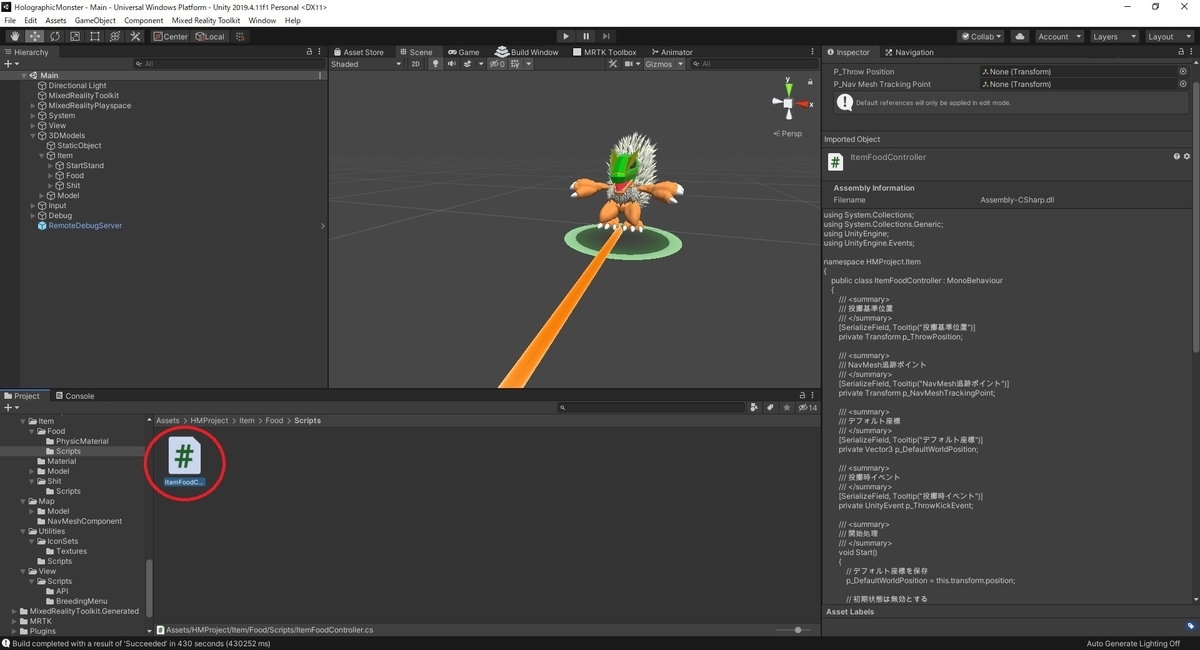Open the GameObject menu
1200x650 pixels.
(95, 20)
